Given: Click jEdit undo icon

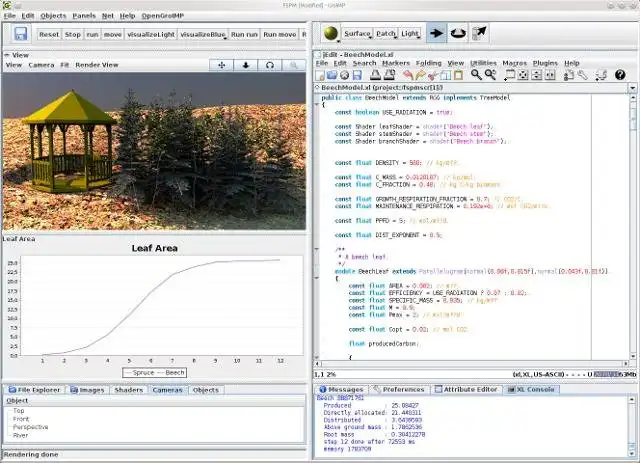Looking at the screenshot, I should (x=408, y=75).
